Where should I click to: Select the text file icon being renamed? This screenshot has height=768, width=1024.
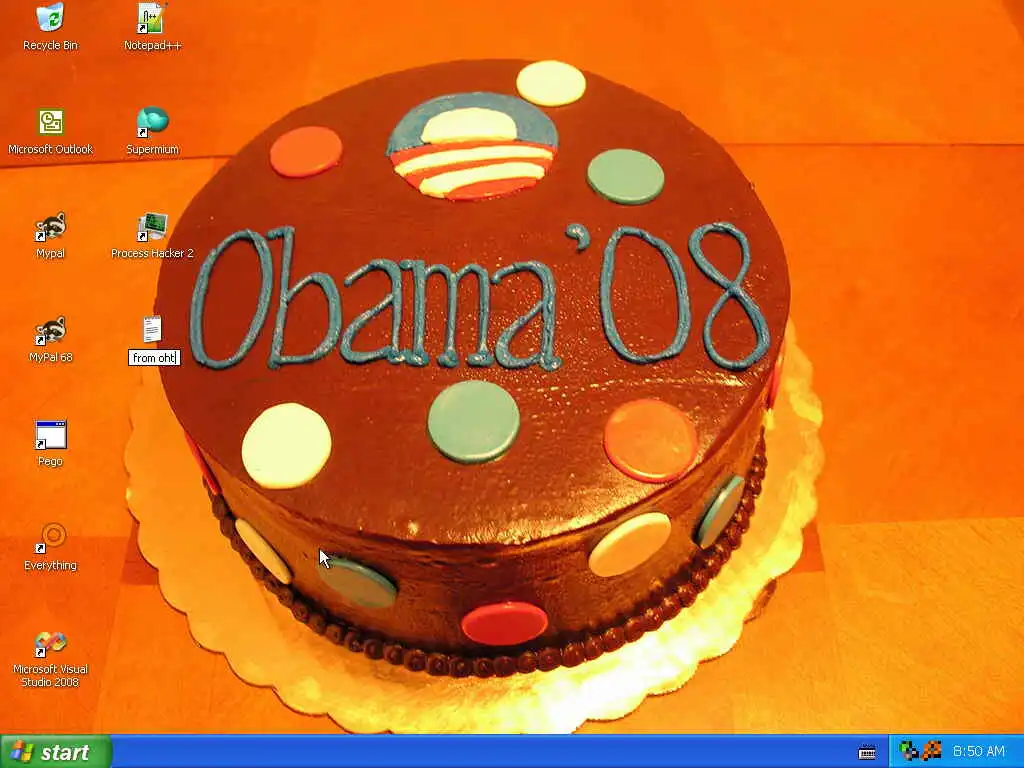(152, 330)
